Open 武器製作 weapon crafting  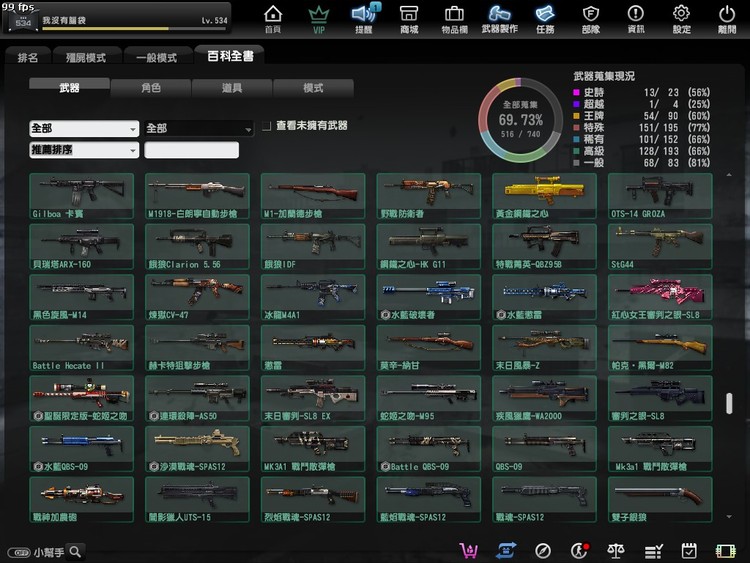499,19
